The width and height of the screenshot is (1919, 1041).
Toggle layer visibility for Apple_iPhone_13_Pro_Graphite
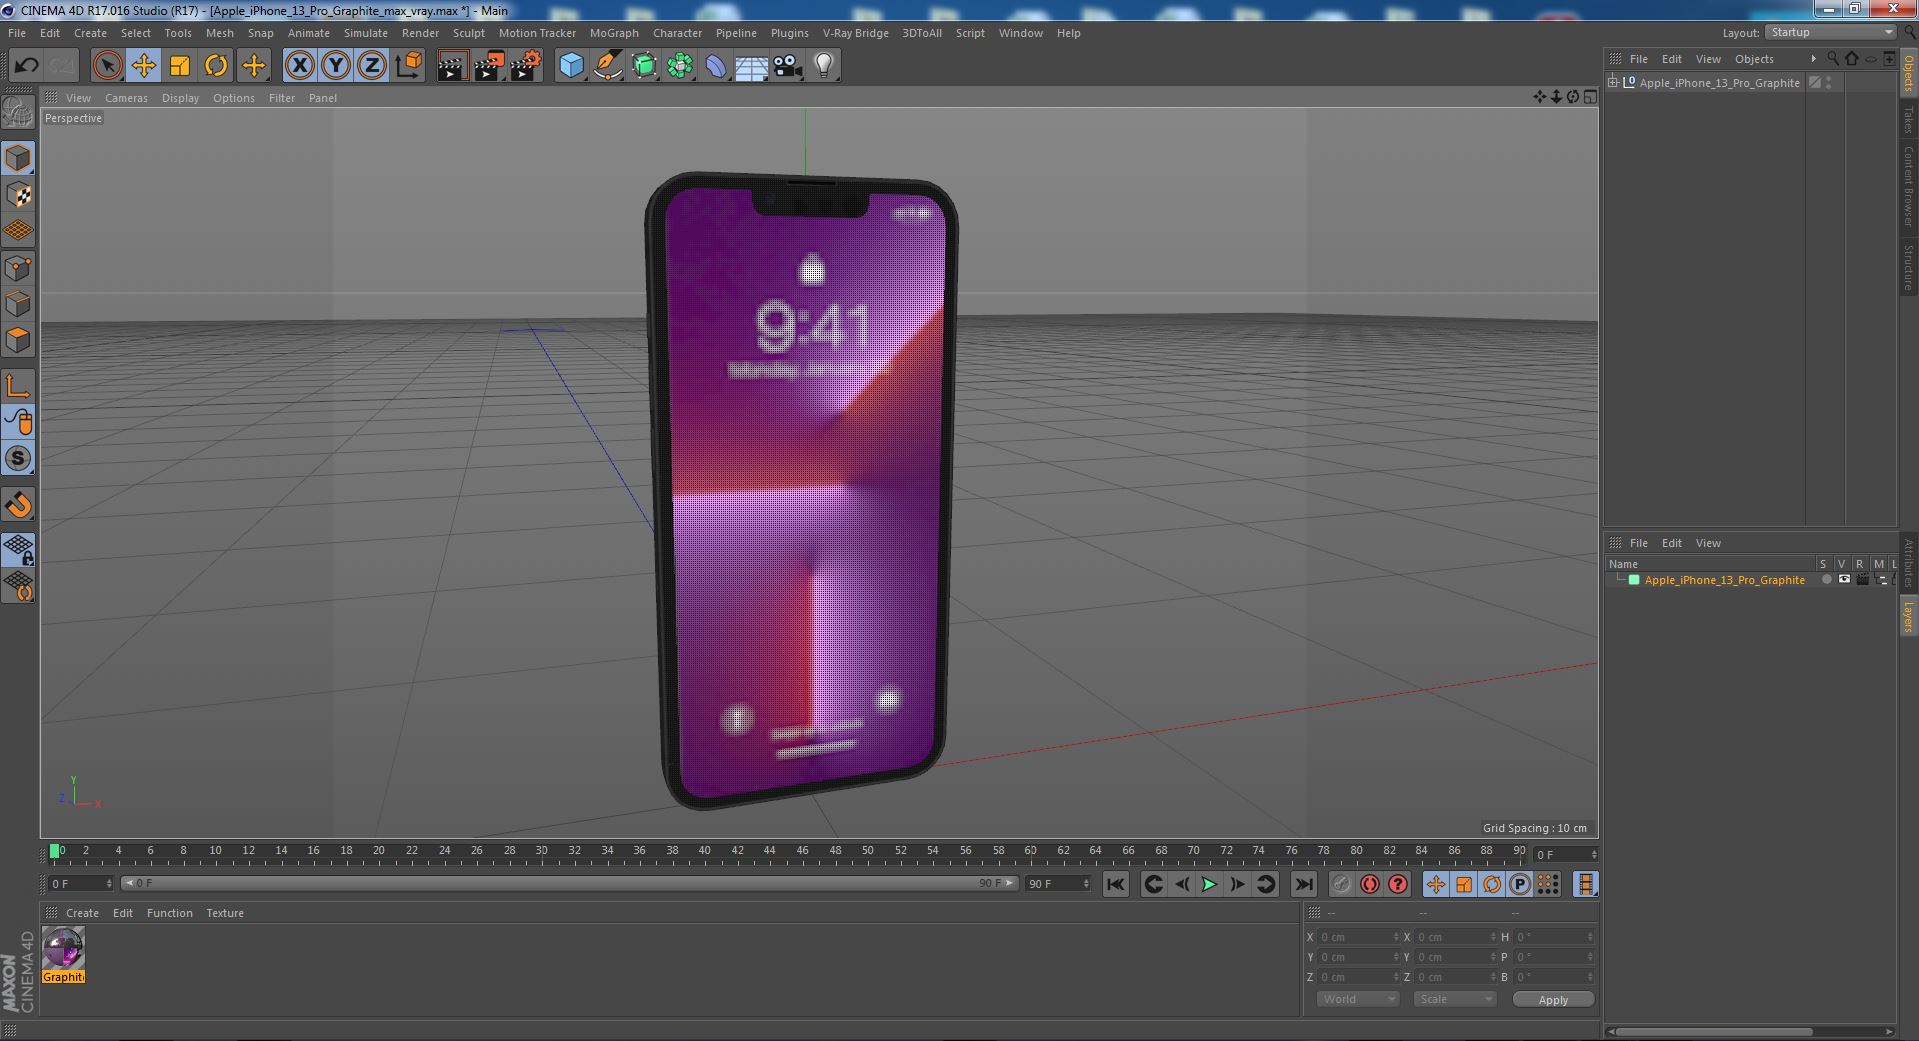pyautogui.click(x=1844, y=580)
